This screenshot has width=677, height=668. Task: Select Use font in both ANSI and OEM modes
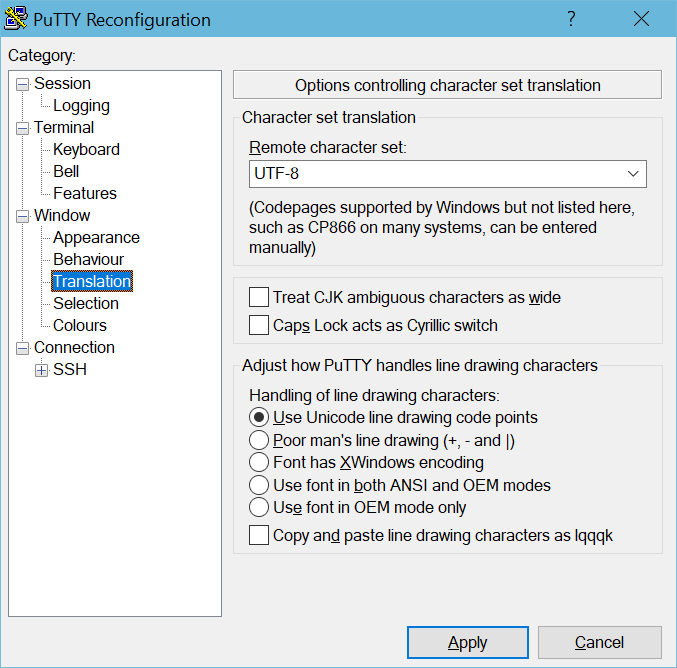pos(259,485)
